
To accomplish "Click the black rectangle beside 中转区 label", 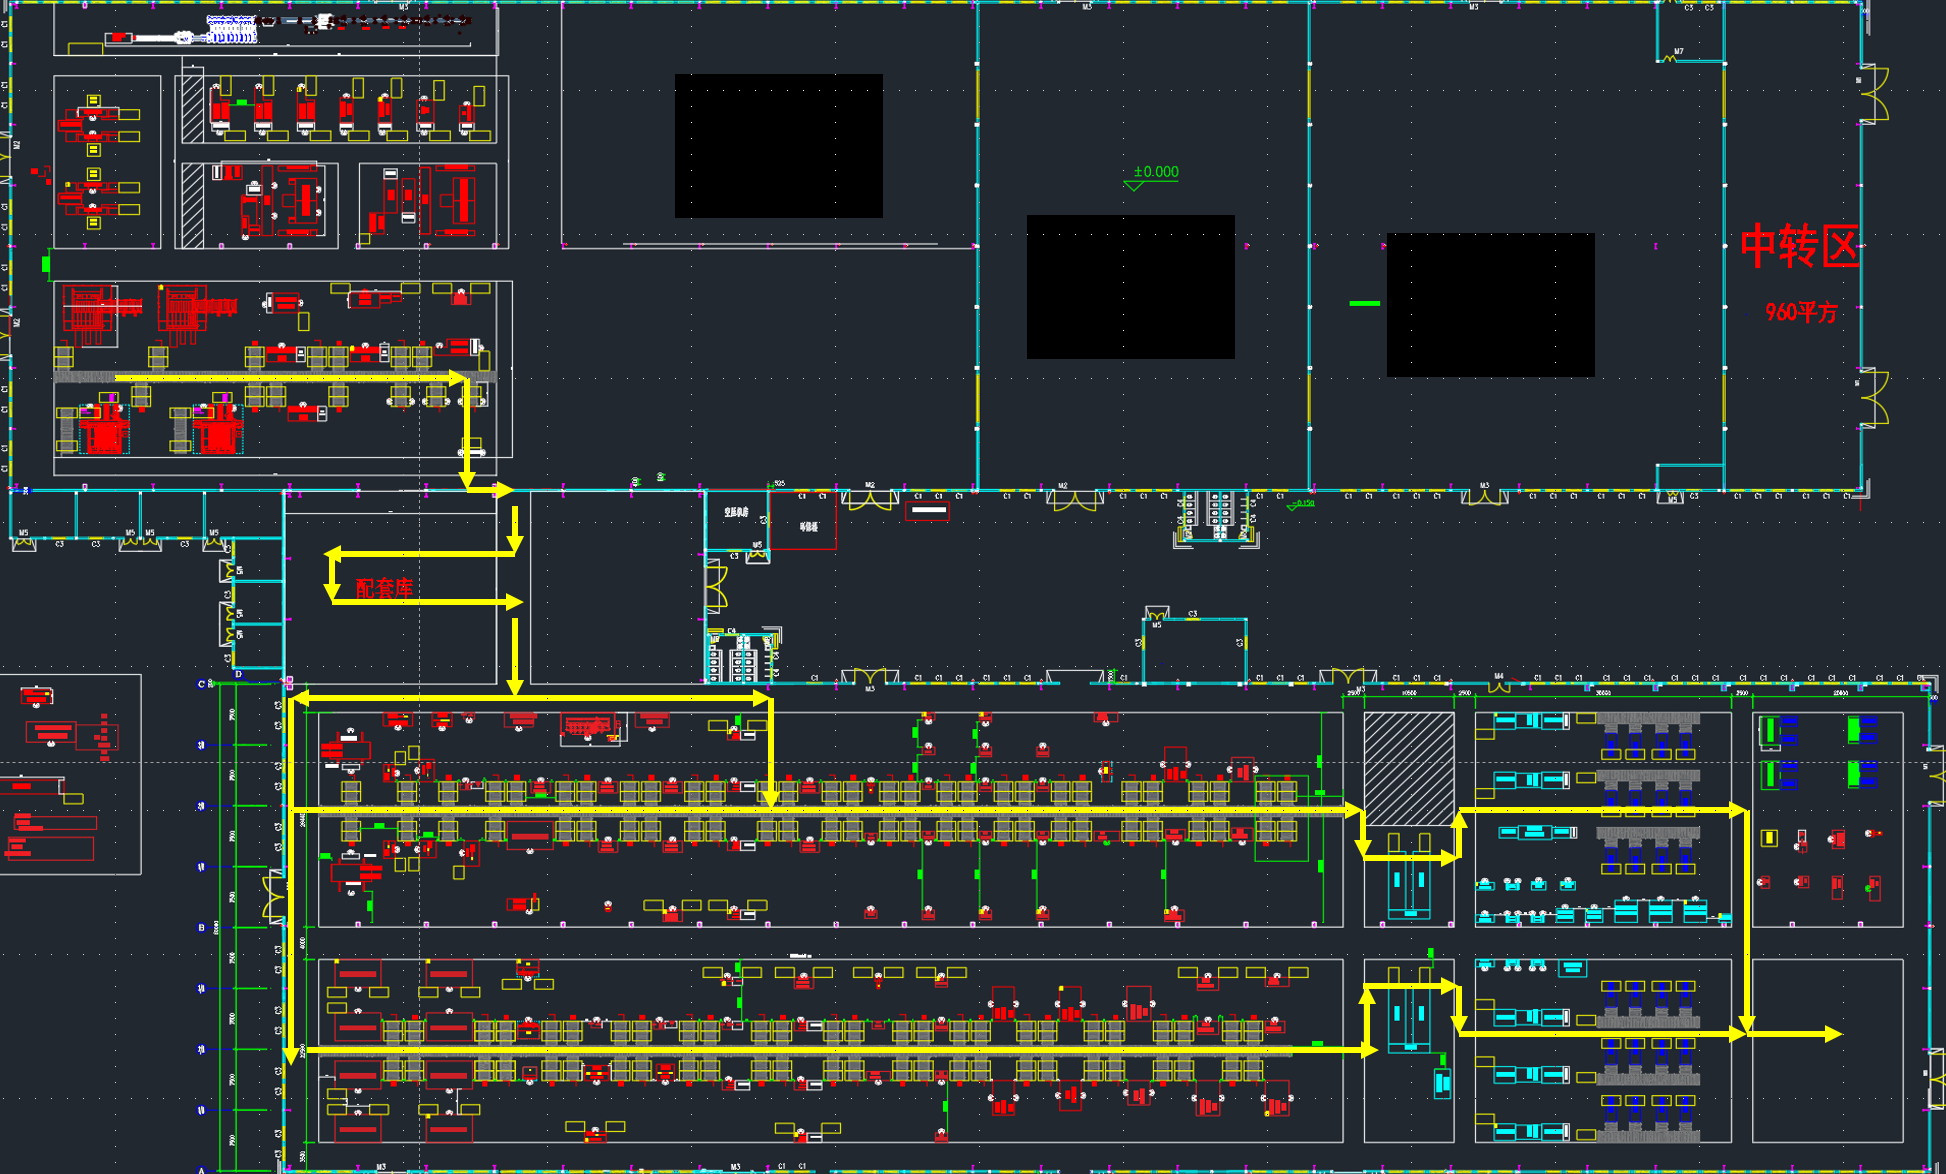I will click(1490, 305).
